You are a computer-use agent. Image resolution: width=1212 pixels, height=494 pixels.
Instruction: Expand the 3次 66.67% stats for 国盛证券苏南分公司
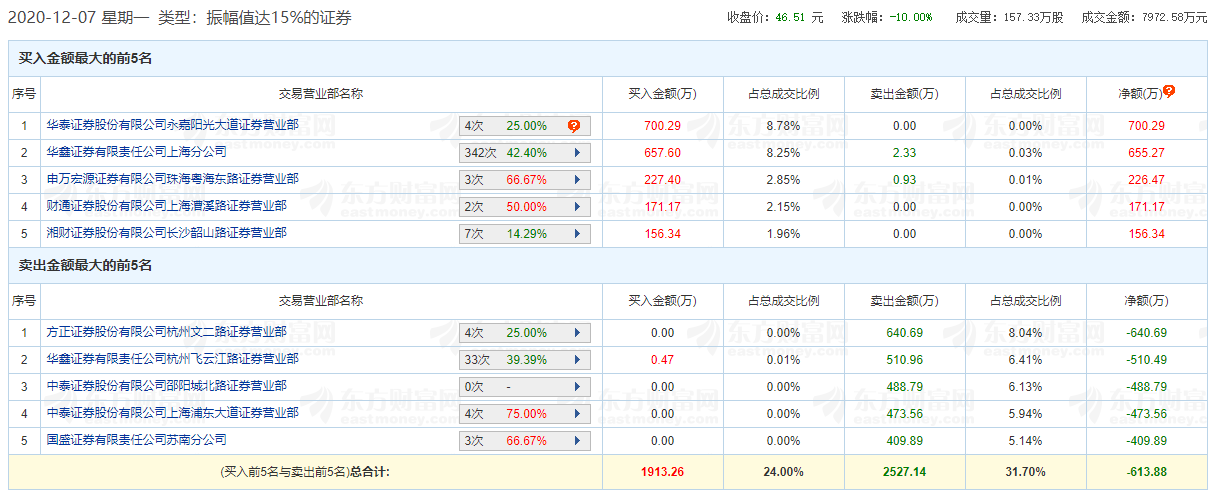pos(577,441)
